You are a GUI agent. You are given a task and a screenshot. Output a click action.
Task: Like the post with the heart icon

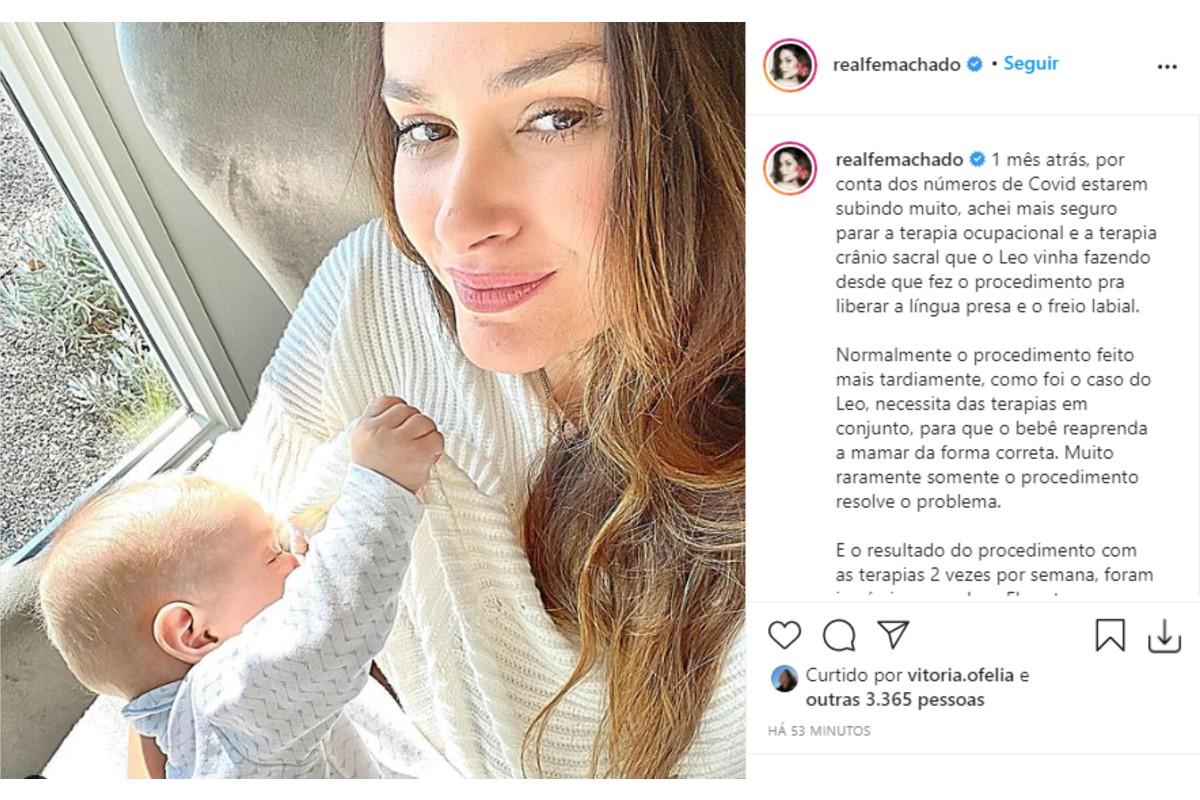(785, 635)
